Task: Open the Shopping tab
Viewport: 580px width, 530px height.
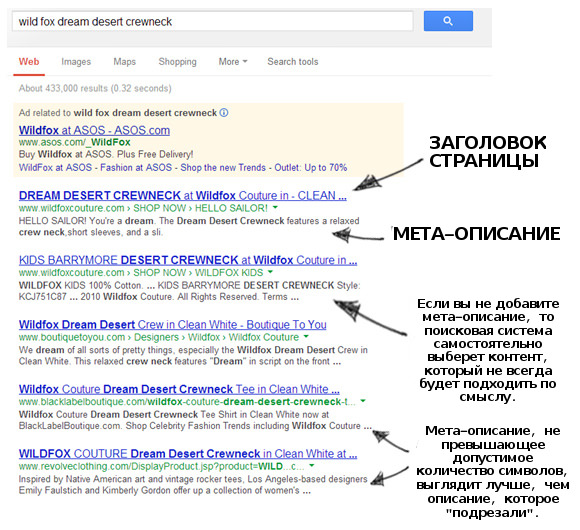Action: (x=178, y=62)
